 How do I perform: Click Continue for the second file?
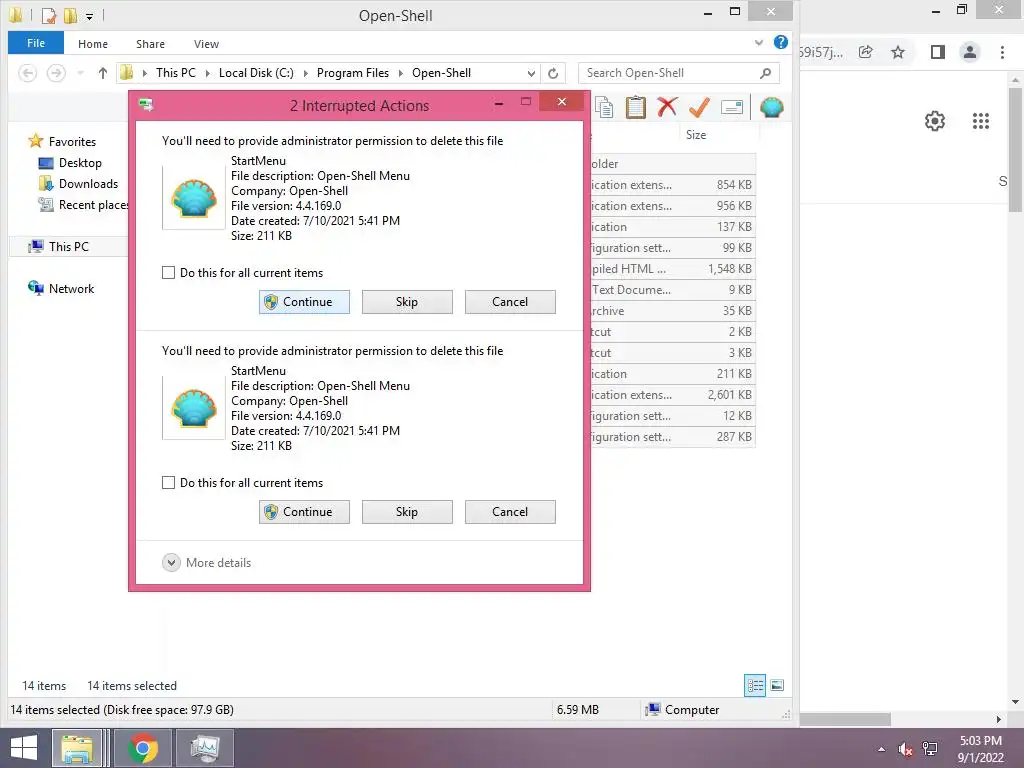(x=304, y=512)
